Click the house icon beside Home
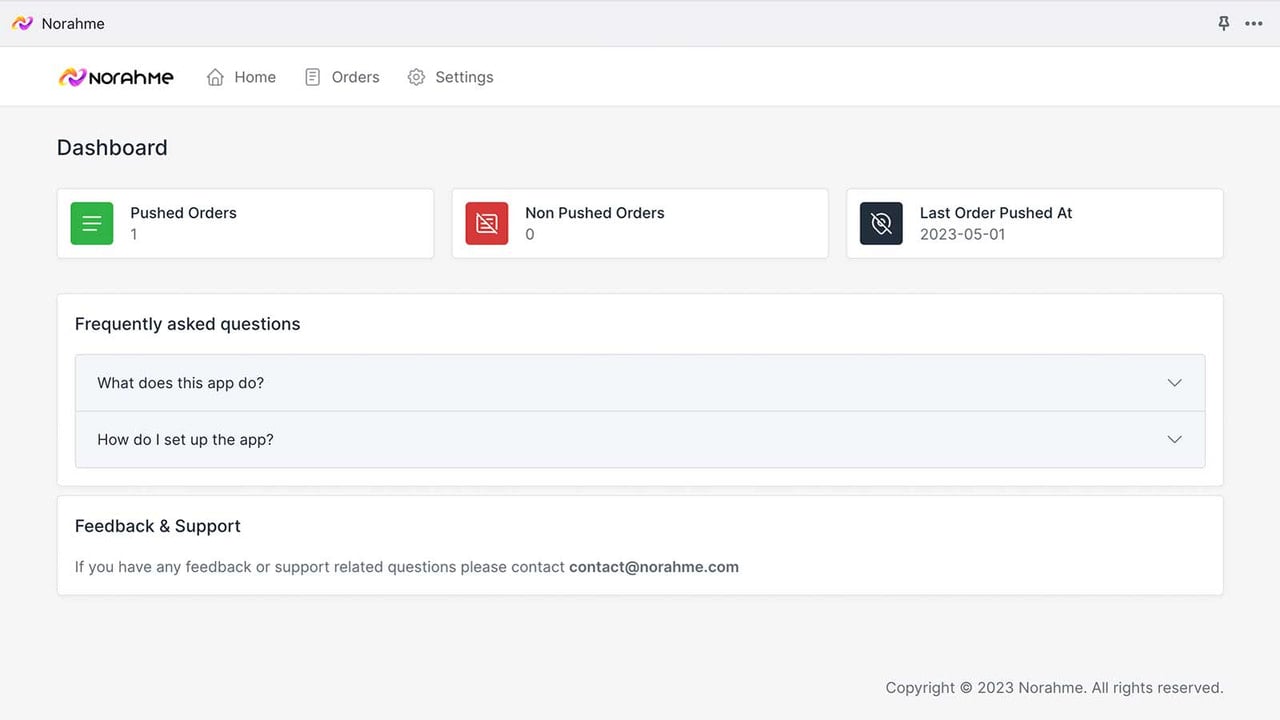 (x=215, y=77)
